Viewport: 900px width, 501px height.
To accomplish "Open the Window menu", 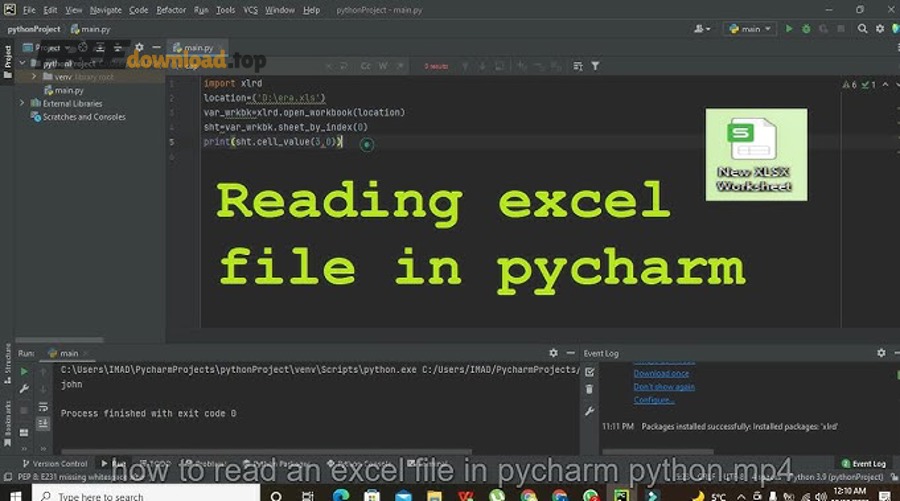I will (280, 10).
